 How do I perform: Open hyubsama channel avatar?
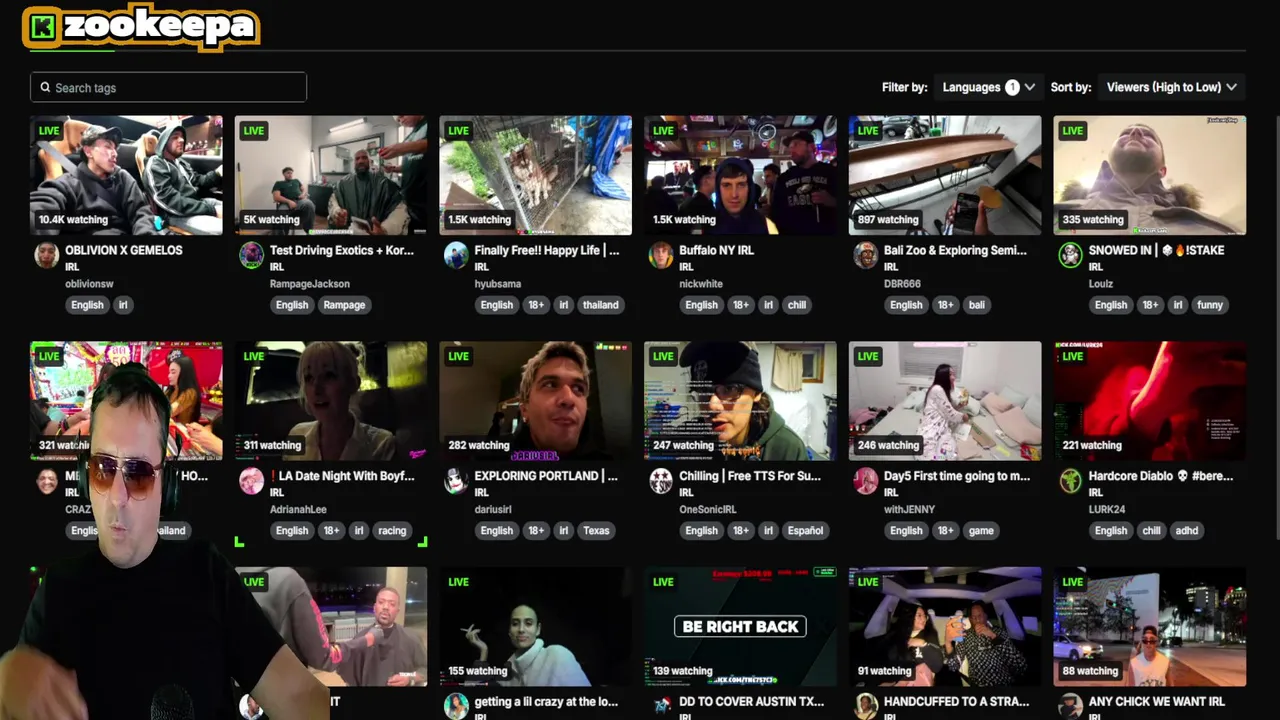pyautogui.click(x=456, y=255)
